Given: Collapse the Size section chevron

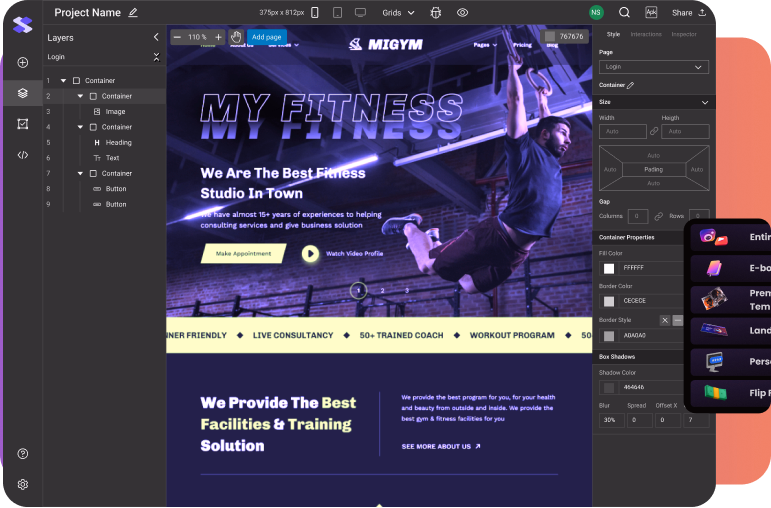Looking at the screenshot, I should pyautogui.click(x=705, y=102).
